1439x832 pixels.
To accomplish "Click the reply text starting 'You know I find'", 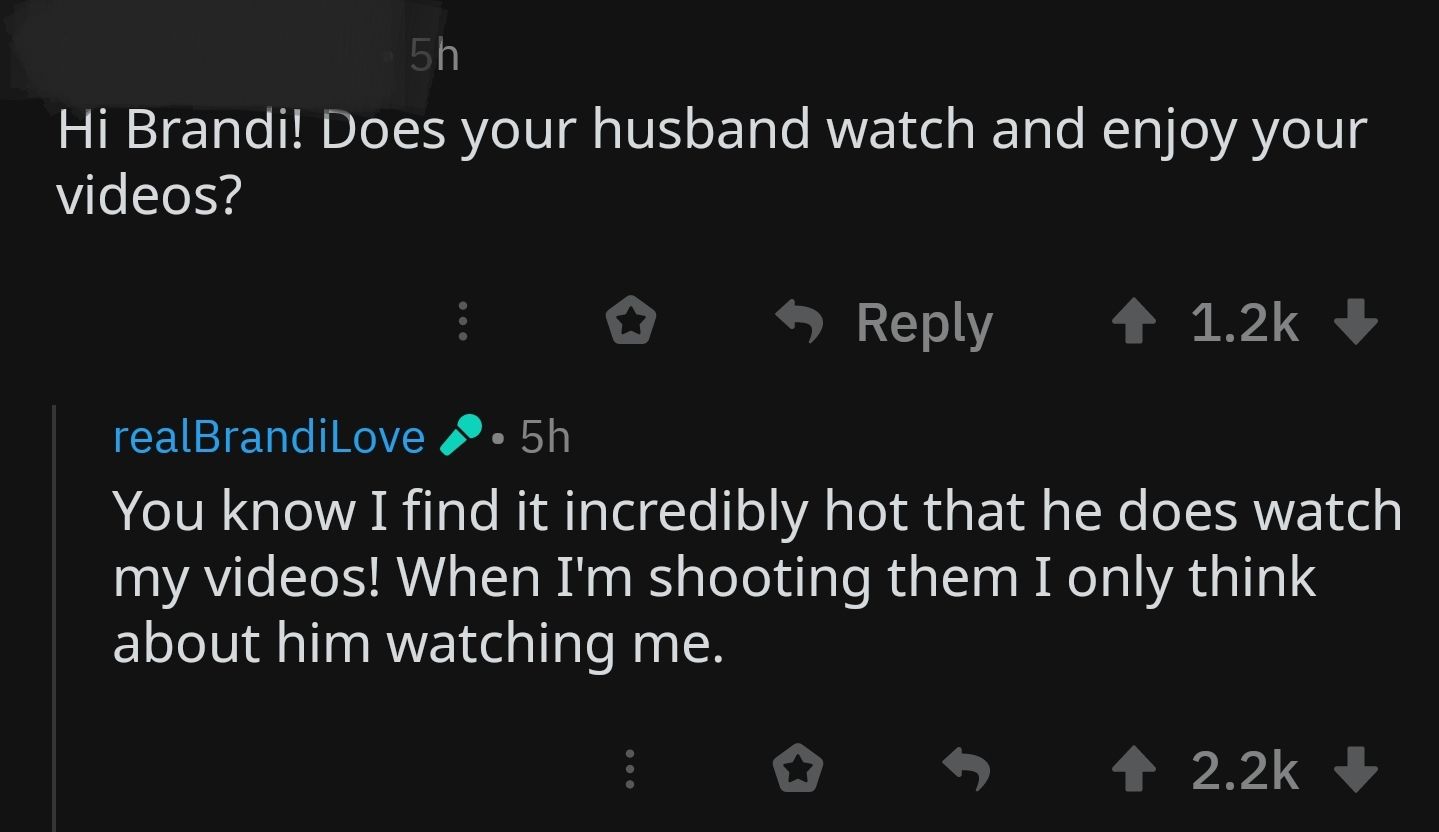I will pyautogui.click(x=757, y=576).
